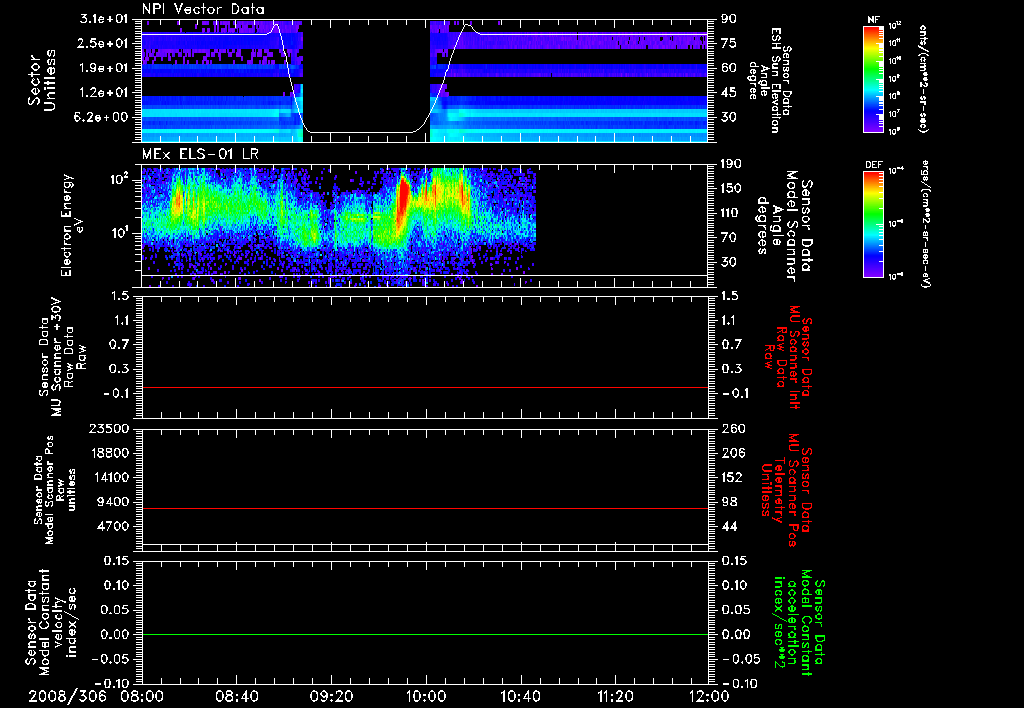Click the "10:00" time axis label

pos(426,696)
